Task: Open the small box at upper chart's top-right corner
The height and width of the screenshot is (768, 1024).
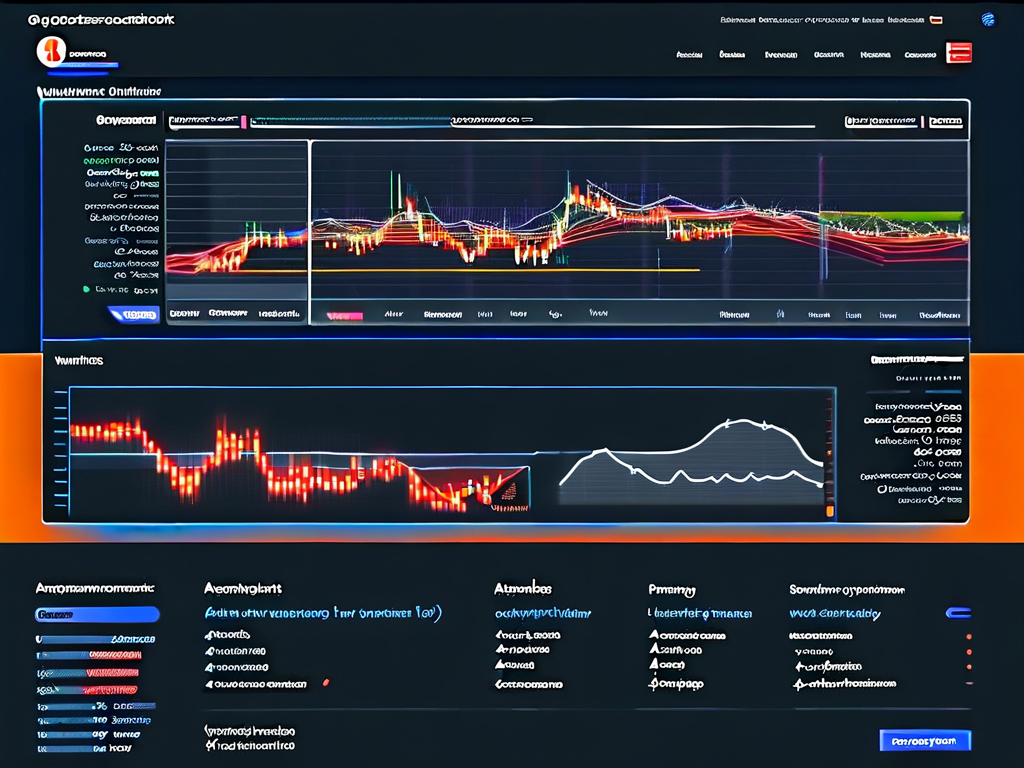Action: point(945,121)
